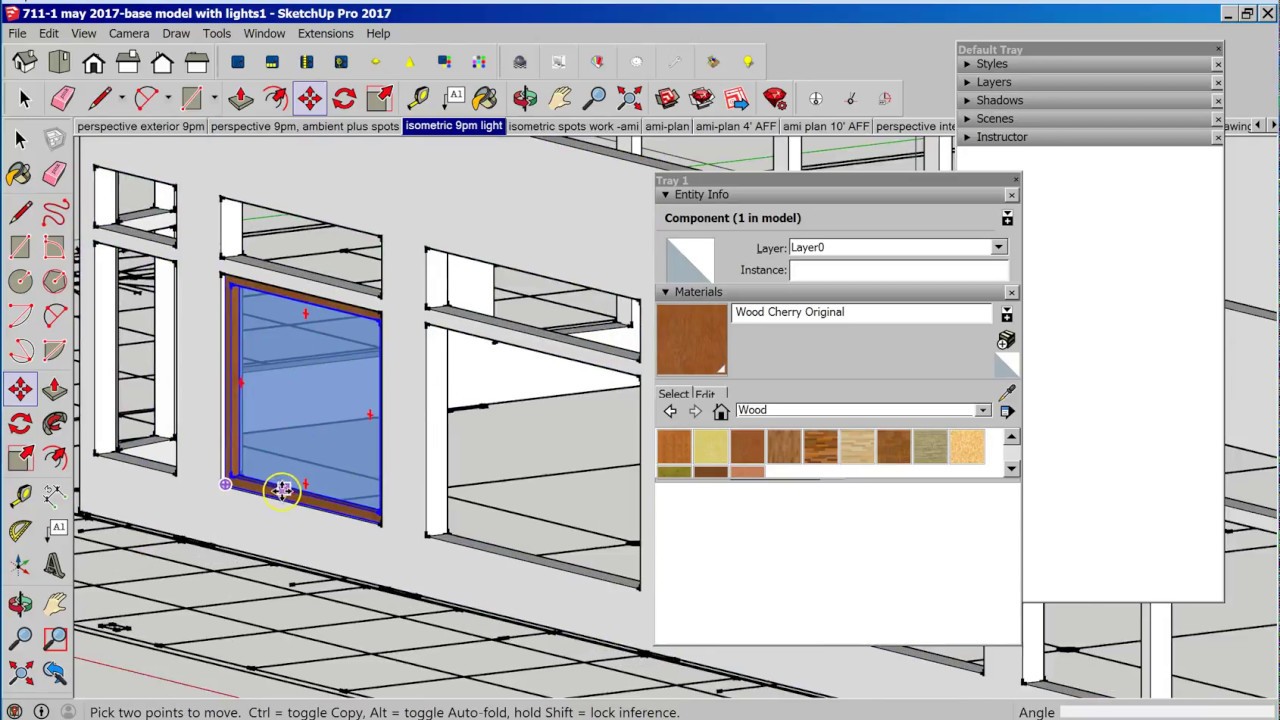Select the Polygon tool
The width and height of the screenshot is (1280, 720).
[55, 281]
